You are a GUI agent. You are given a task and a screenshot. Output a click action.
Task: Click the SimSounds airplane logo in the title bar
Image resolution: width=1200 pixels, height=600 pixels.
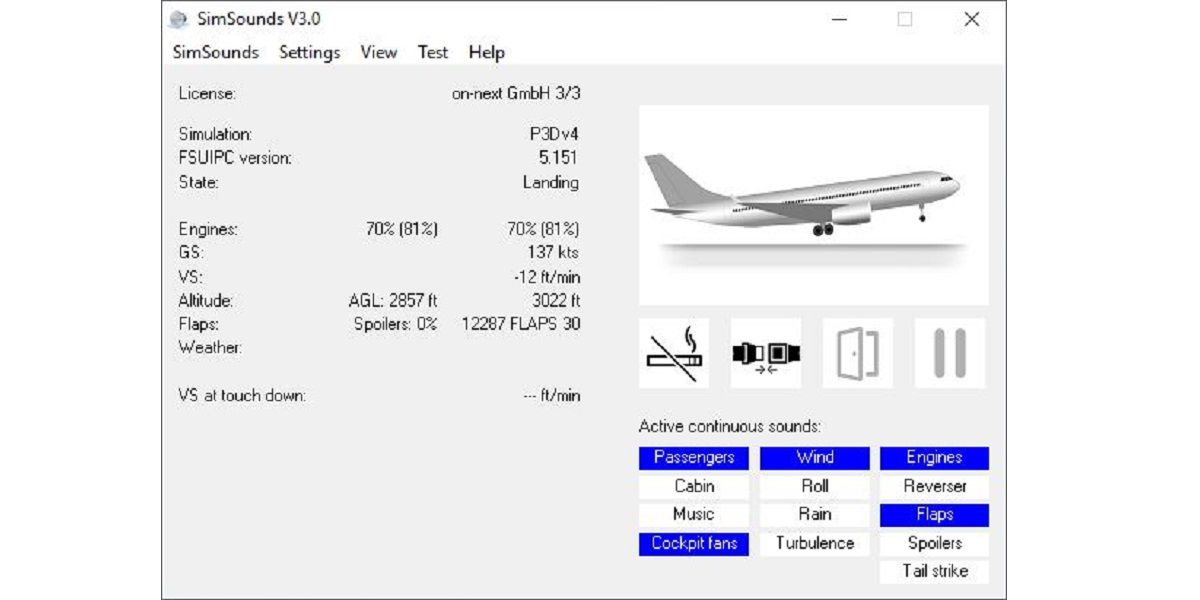pyautogui.click(x=180, y=18)
